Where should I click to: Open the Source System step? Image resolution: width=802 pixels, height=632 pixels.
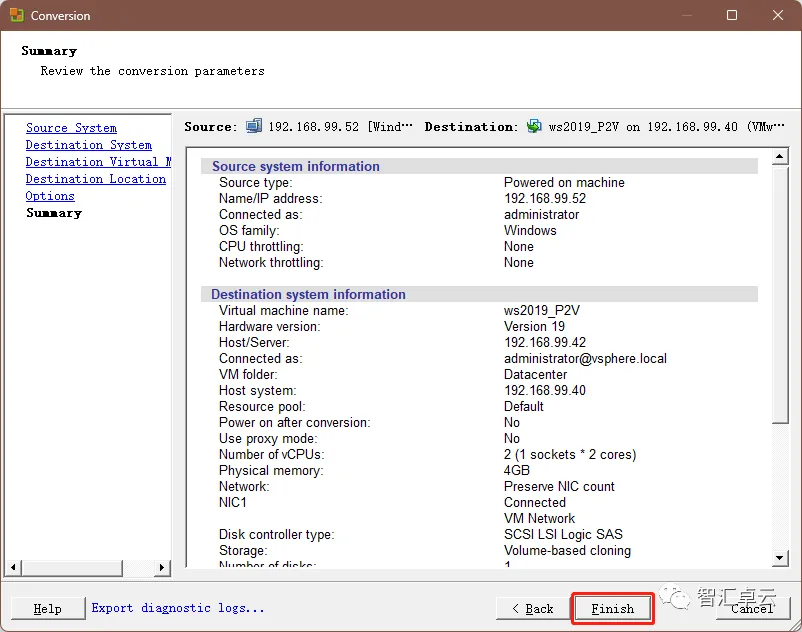(x=71, y=128)
